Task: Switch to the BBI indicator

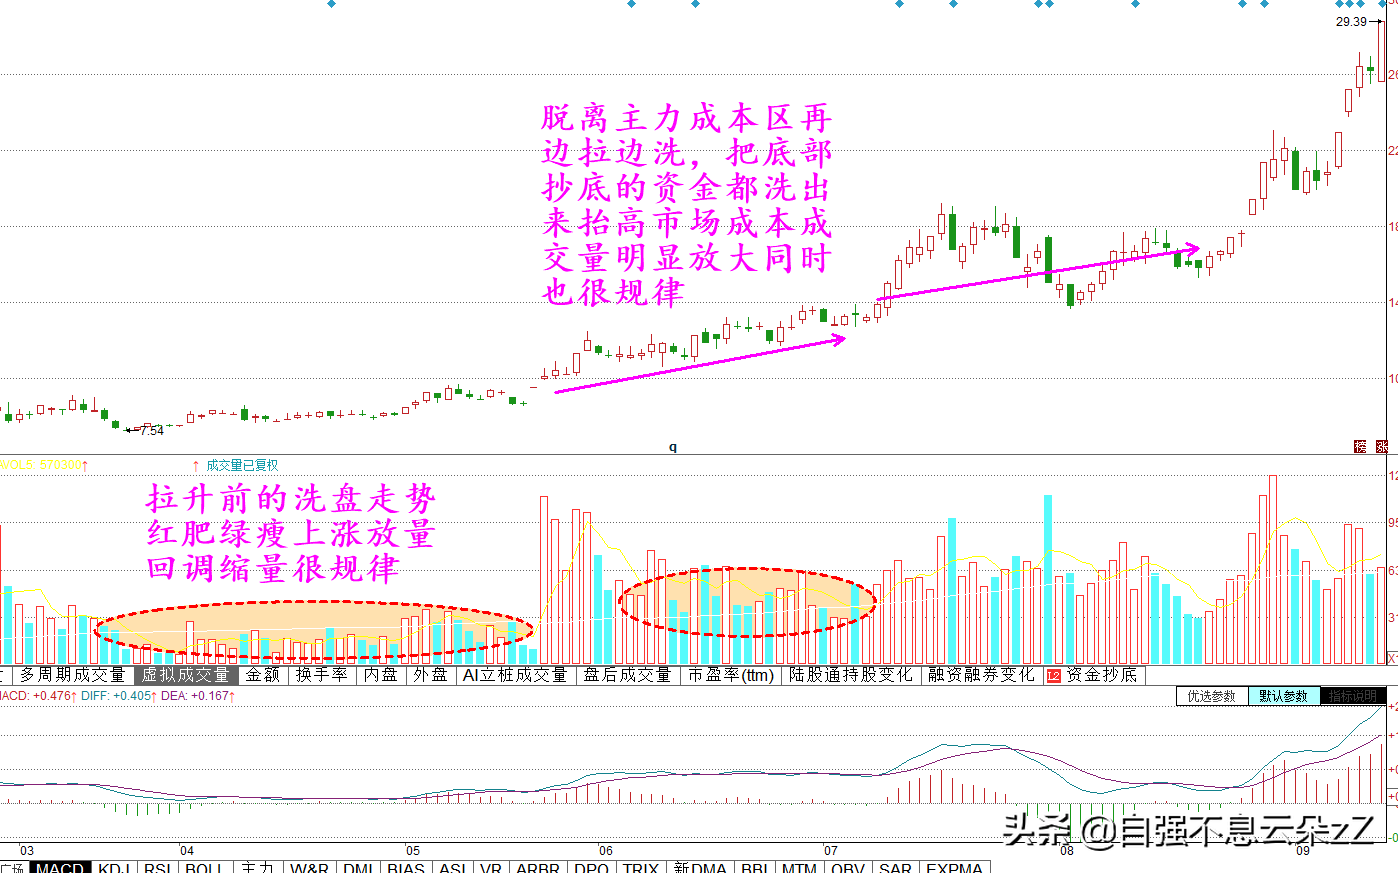Action: pos(755,867)
